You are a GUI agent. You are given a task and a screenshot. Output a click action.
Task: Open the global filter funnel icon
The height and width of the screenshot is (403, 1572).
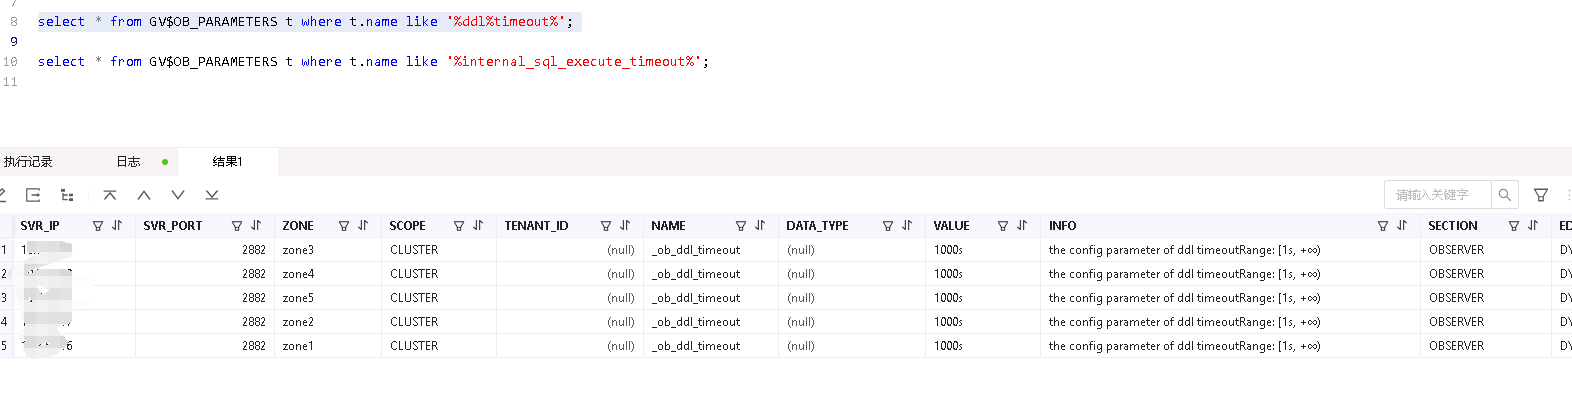[x=1541, y=195]
